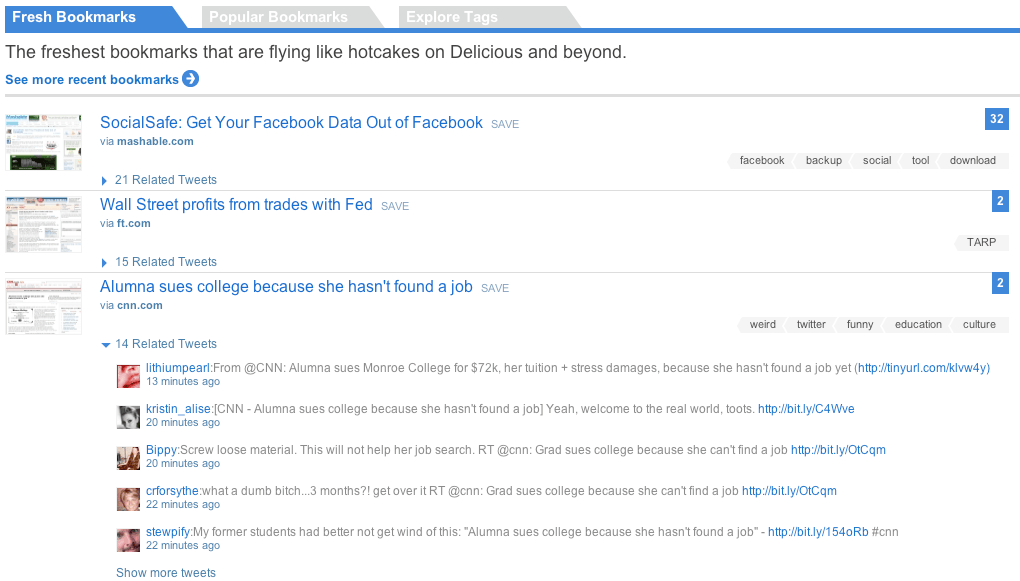Open Wall Street profits from trades article
1020x581 pixels.
[236, 204]
